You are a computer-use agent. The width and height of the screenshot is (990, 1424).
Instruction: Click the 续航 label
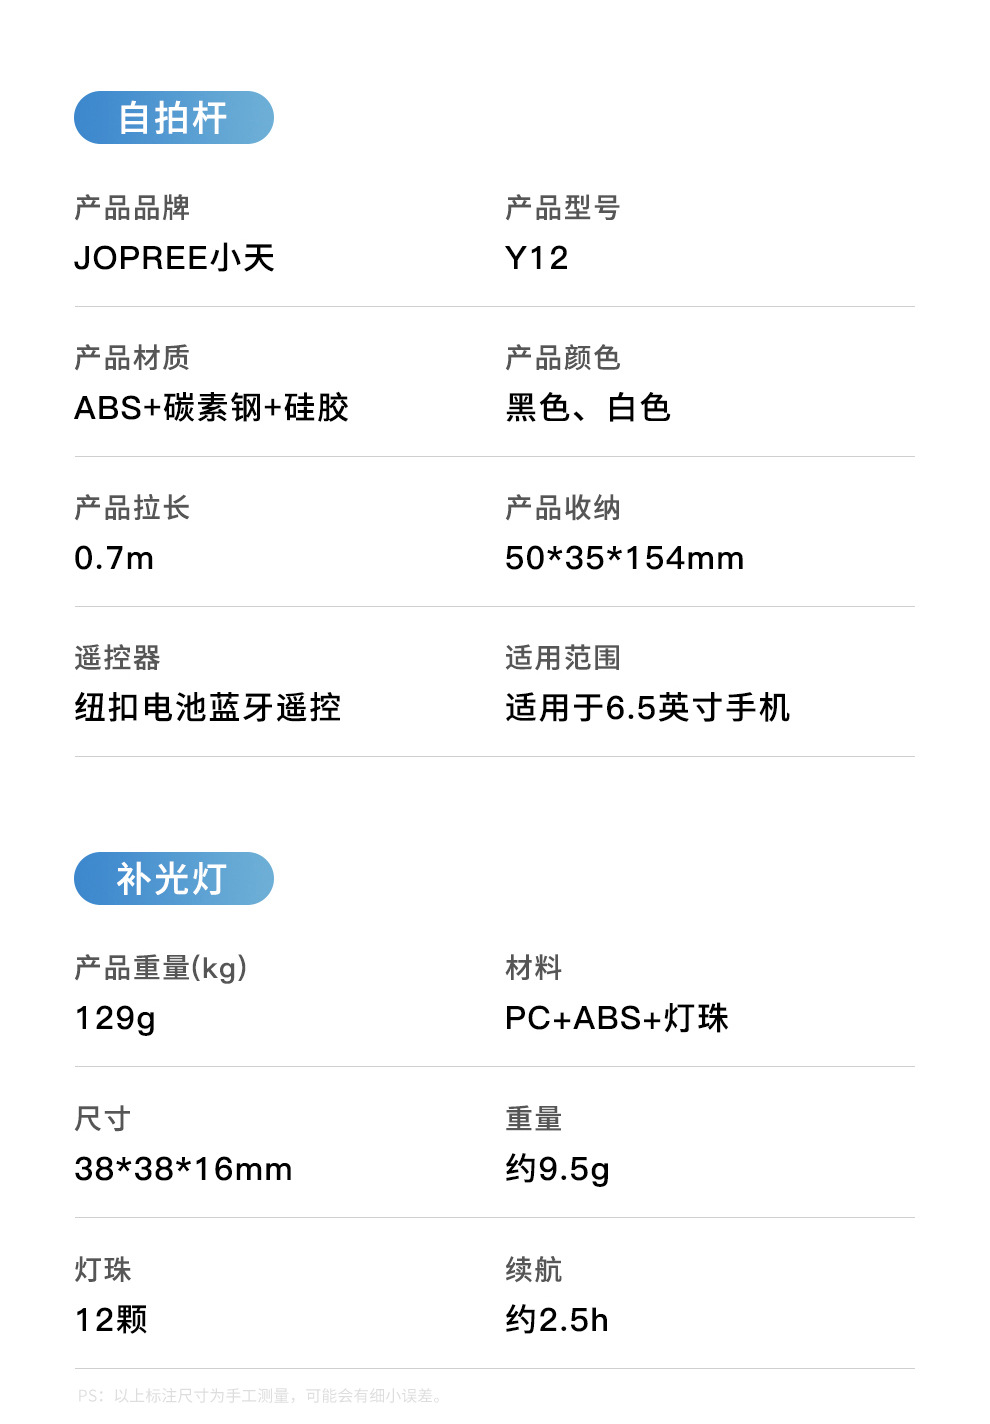tap(534, 1270)
